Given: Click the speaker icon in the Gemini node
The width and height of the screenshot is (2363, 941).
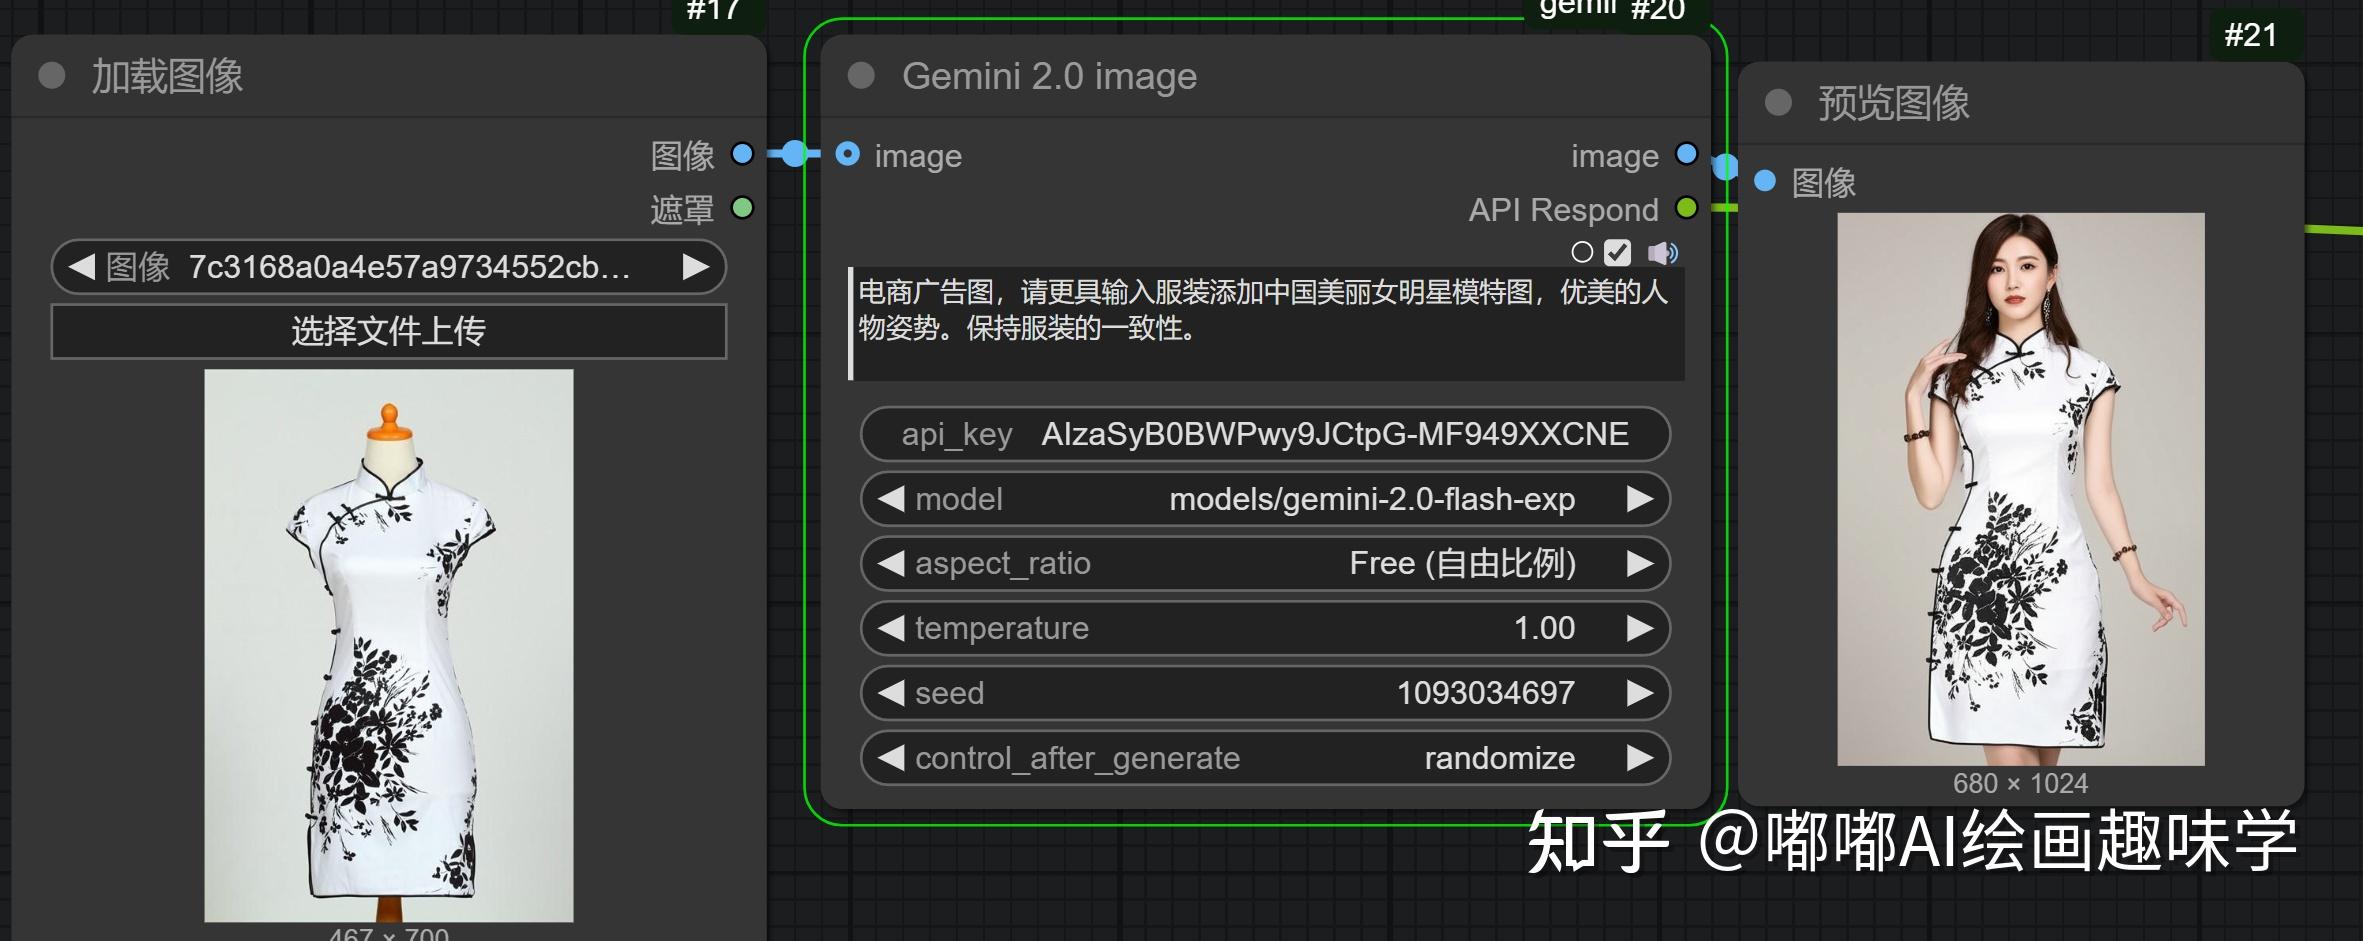Looking at the screenshot, I should 1665,252.
